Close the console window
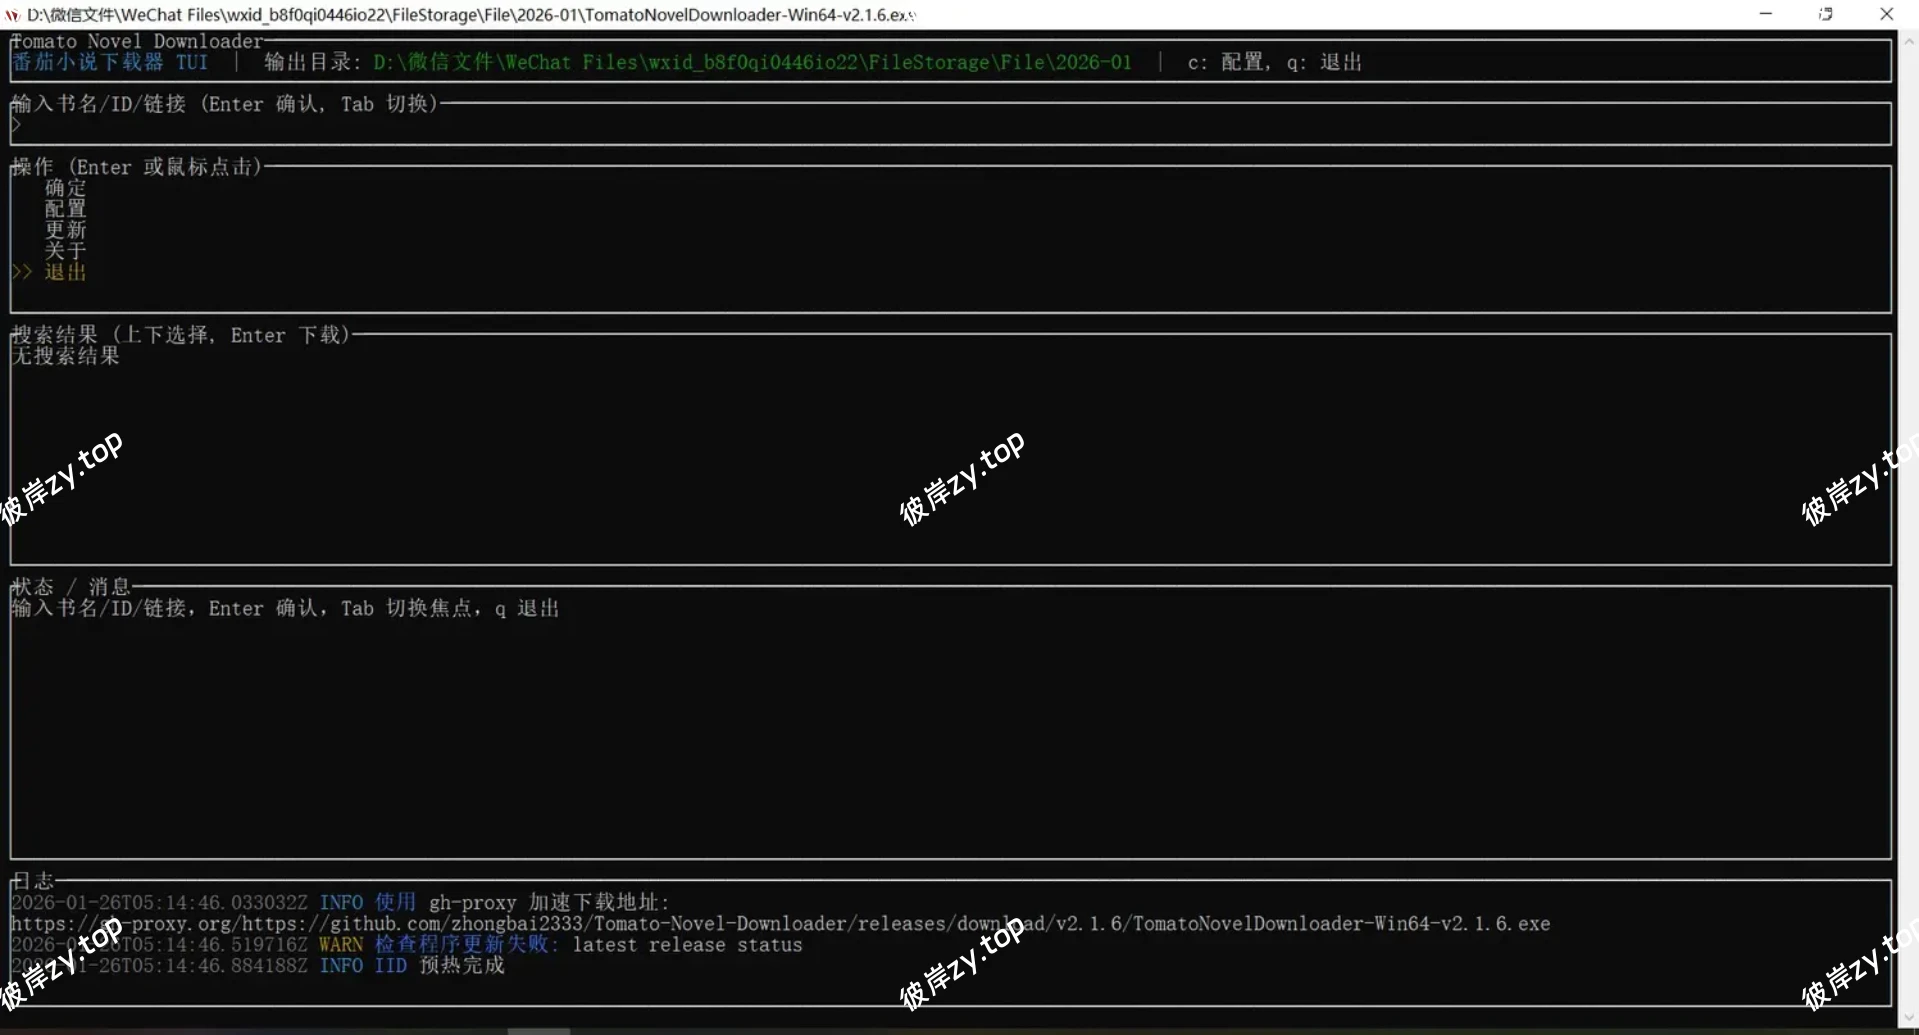Screen dimensions: 1919x1035 [x=1886, y=14]
